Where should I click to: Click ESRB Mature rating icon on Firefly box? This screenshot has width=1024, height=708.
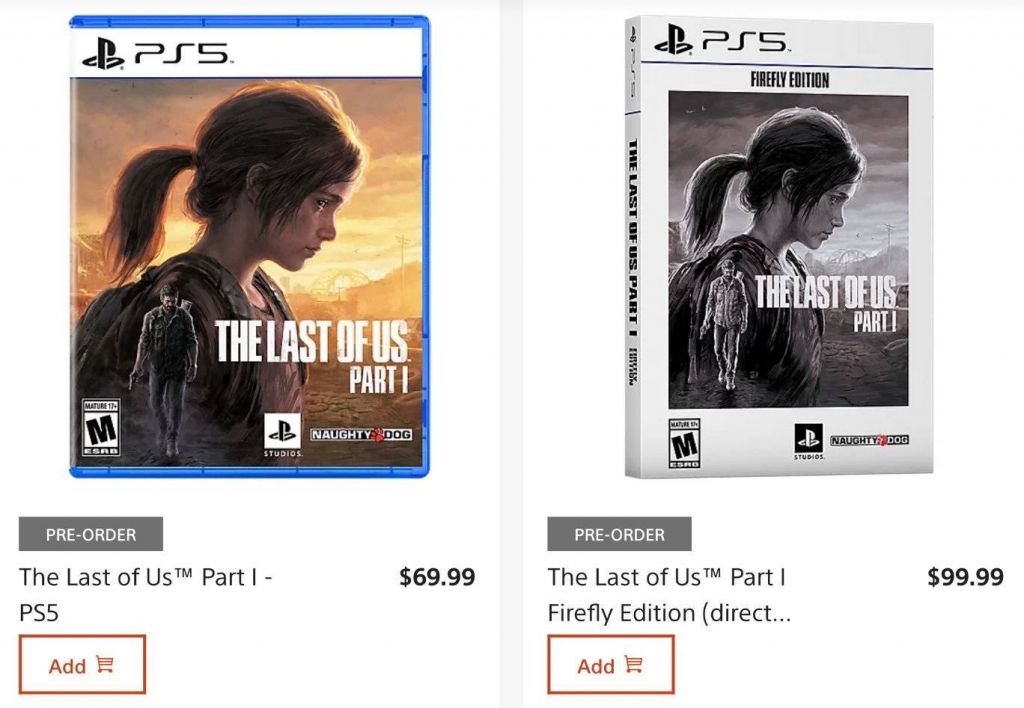pyautogui.click(x=684, y=443)
